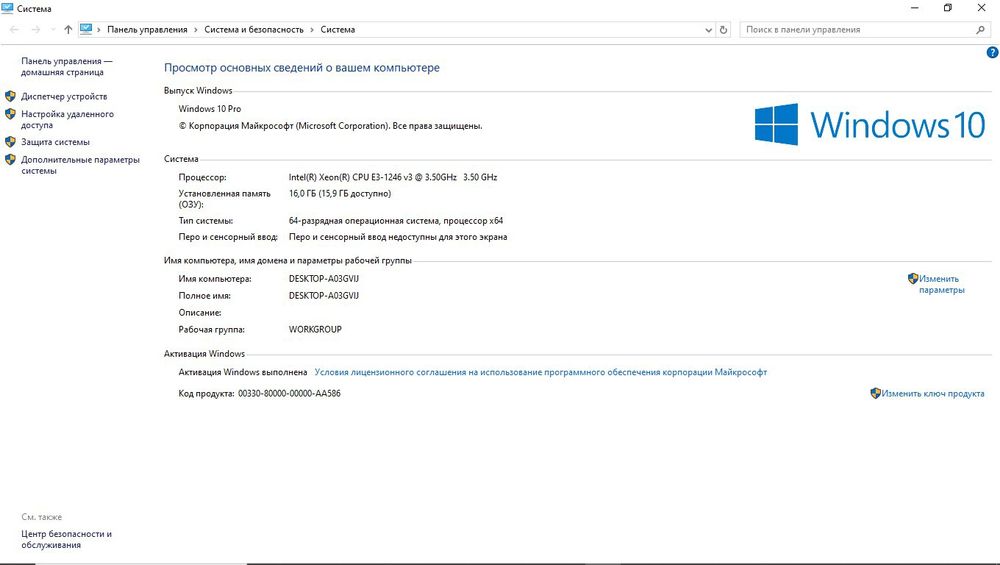Open Панель управления — домашняя страница

(66, 66)
